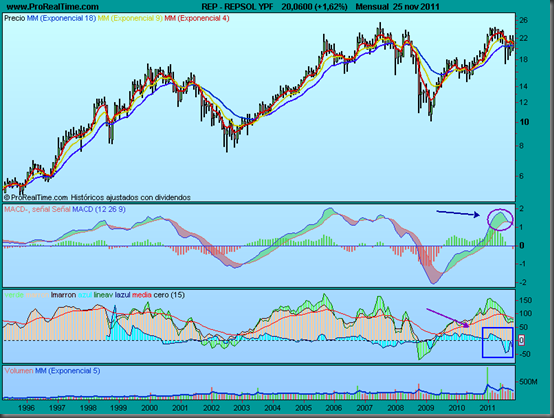Select the verde legend label
Viewport: 554px width, 418px height.
pyautogui.click(x=14, y=295)
